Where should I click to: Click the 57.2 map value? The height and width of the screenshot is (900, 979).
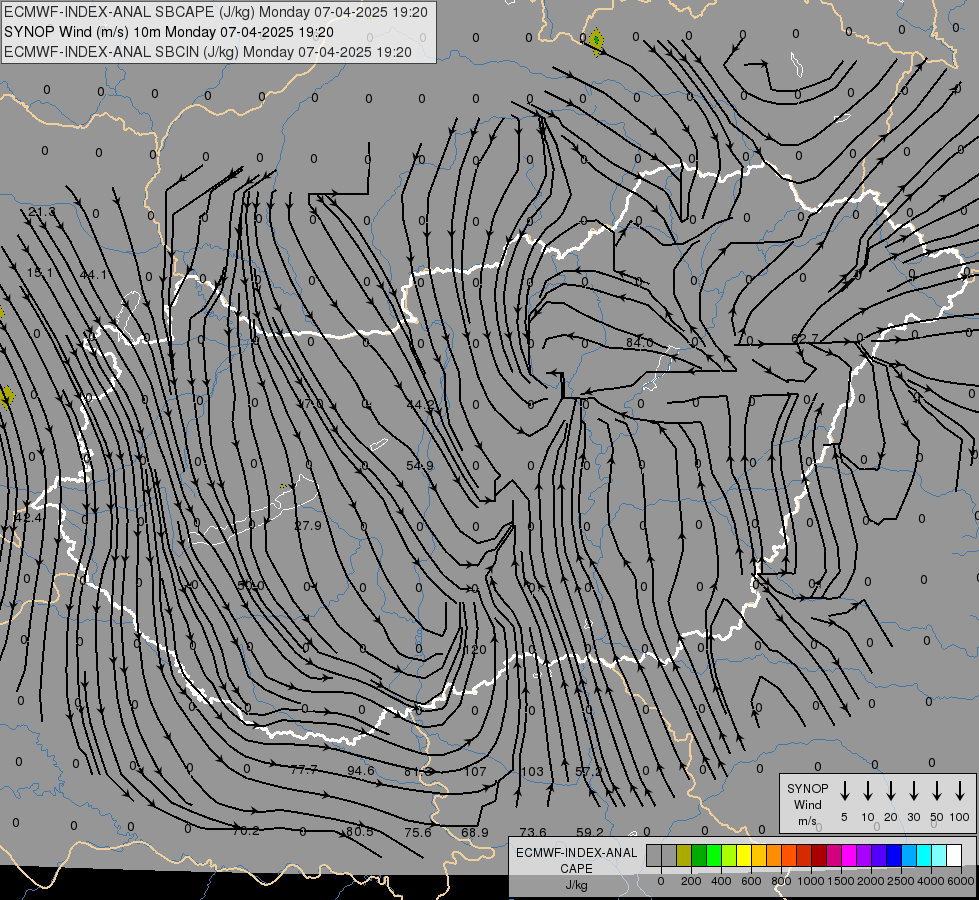point(588,771)
